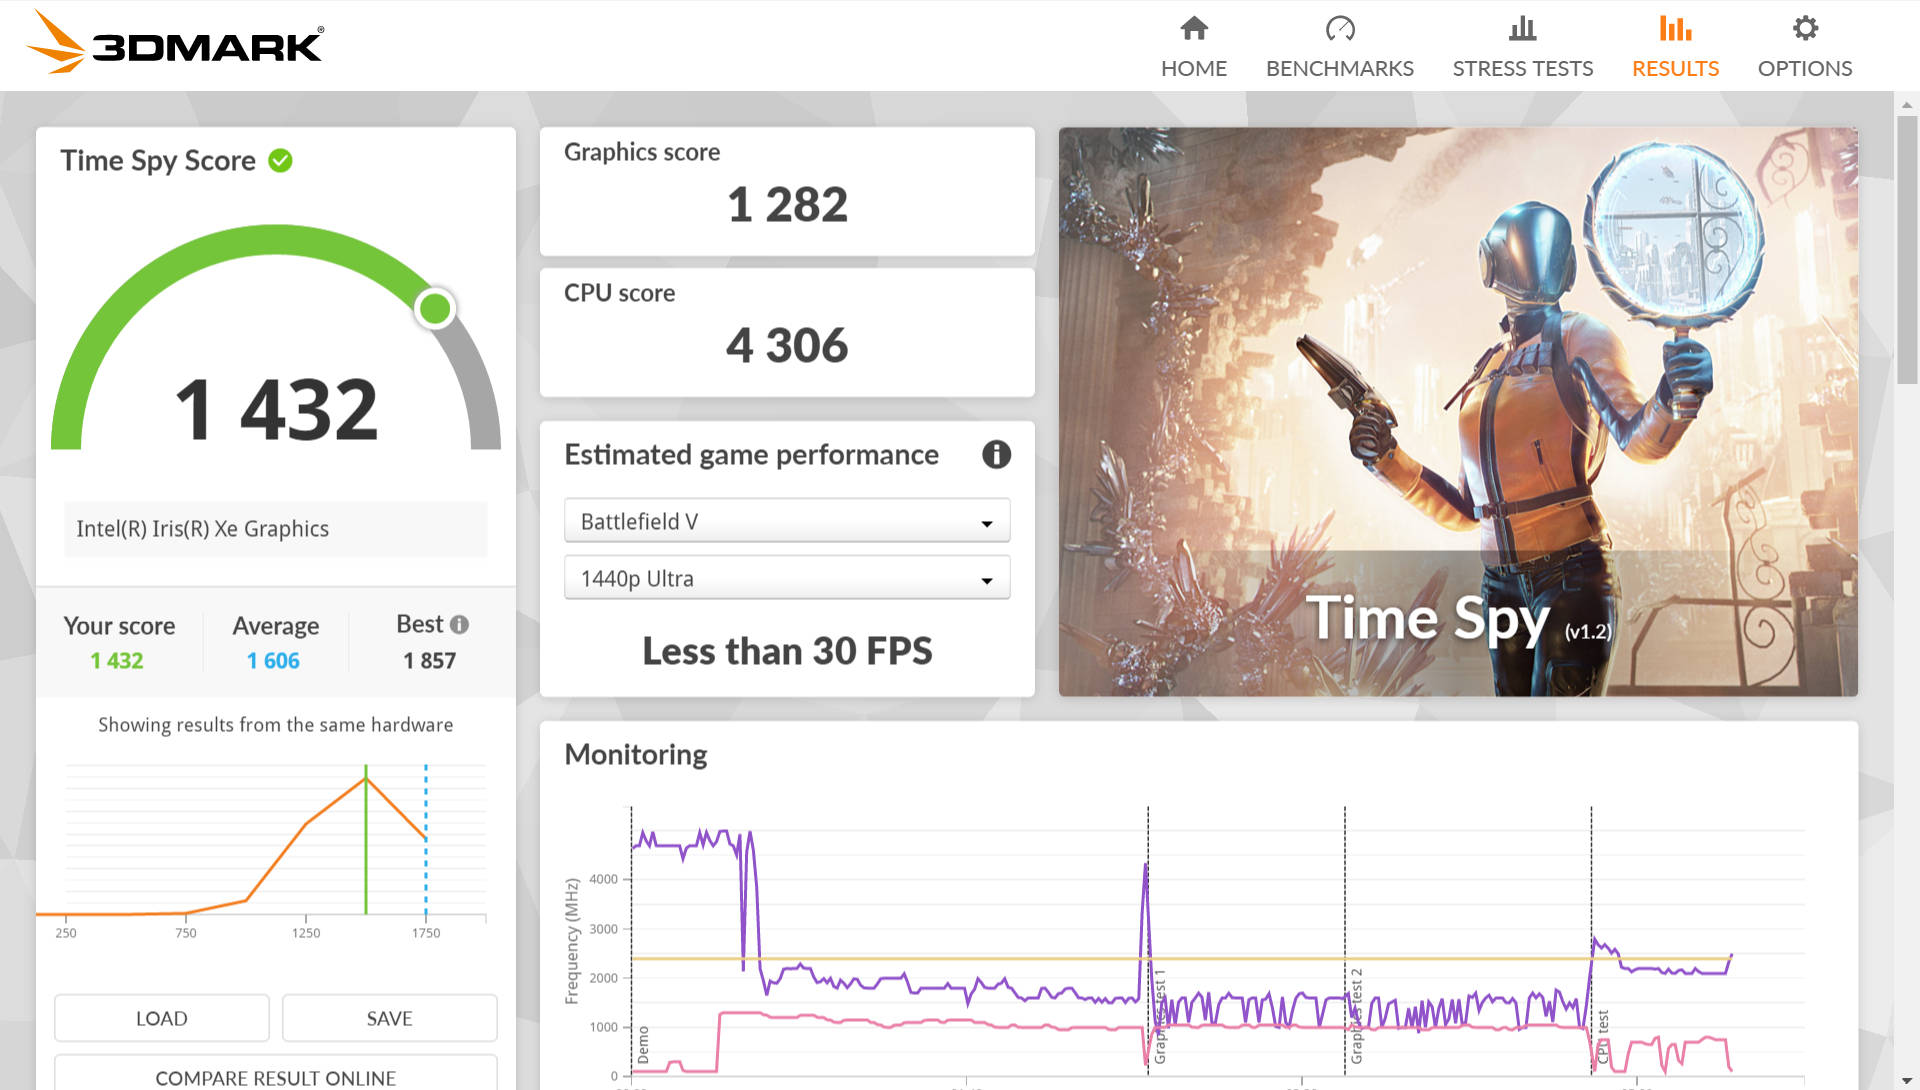
Task: Click the Results chart icon
Action: [1675, 28]
